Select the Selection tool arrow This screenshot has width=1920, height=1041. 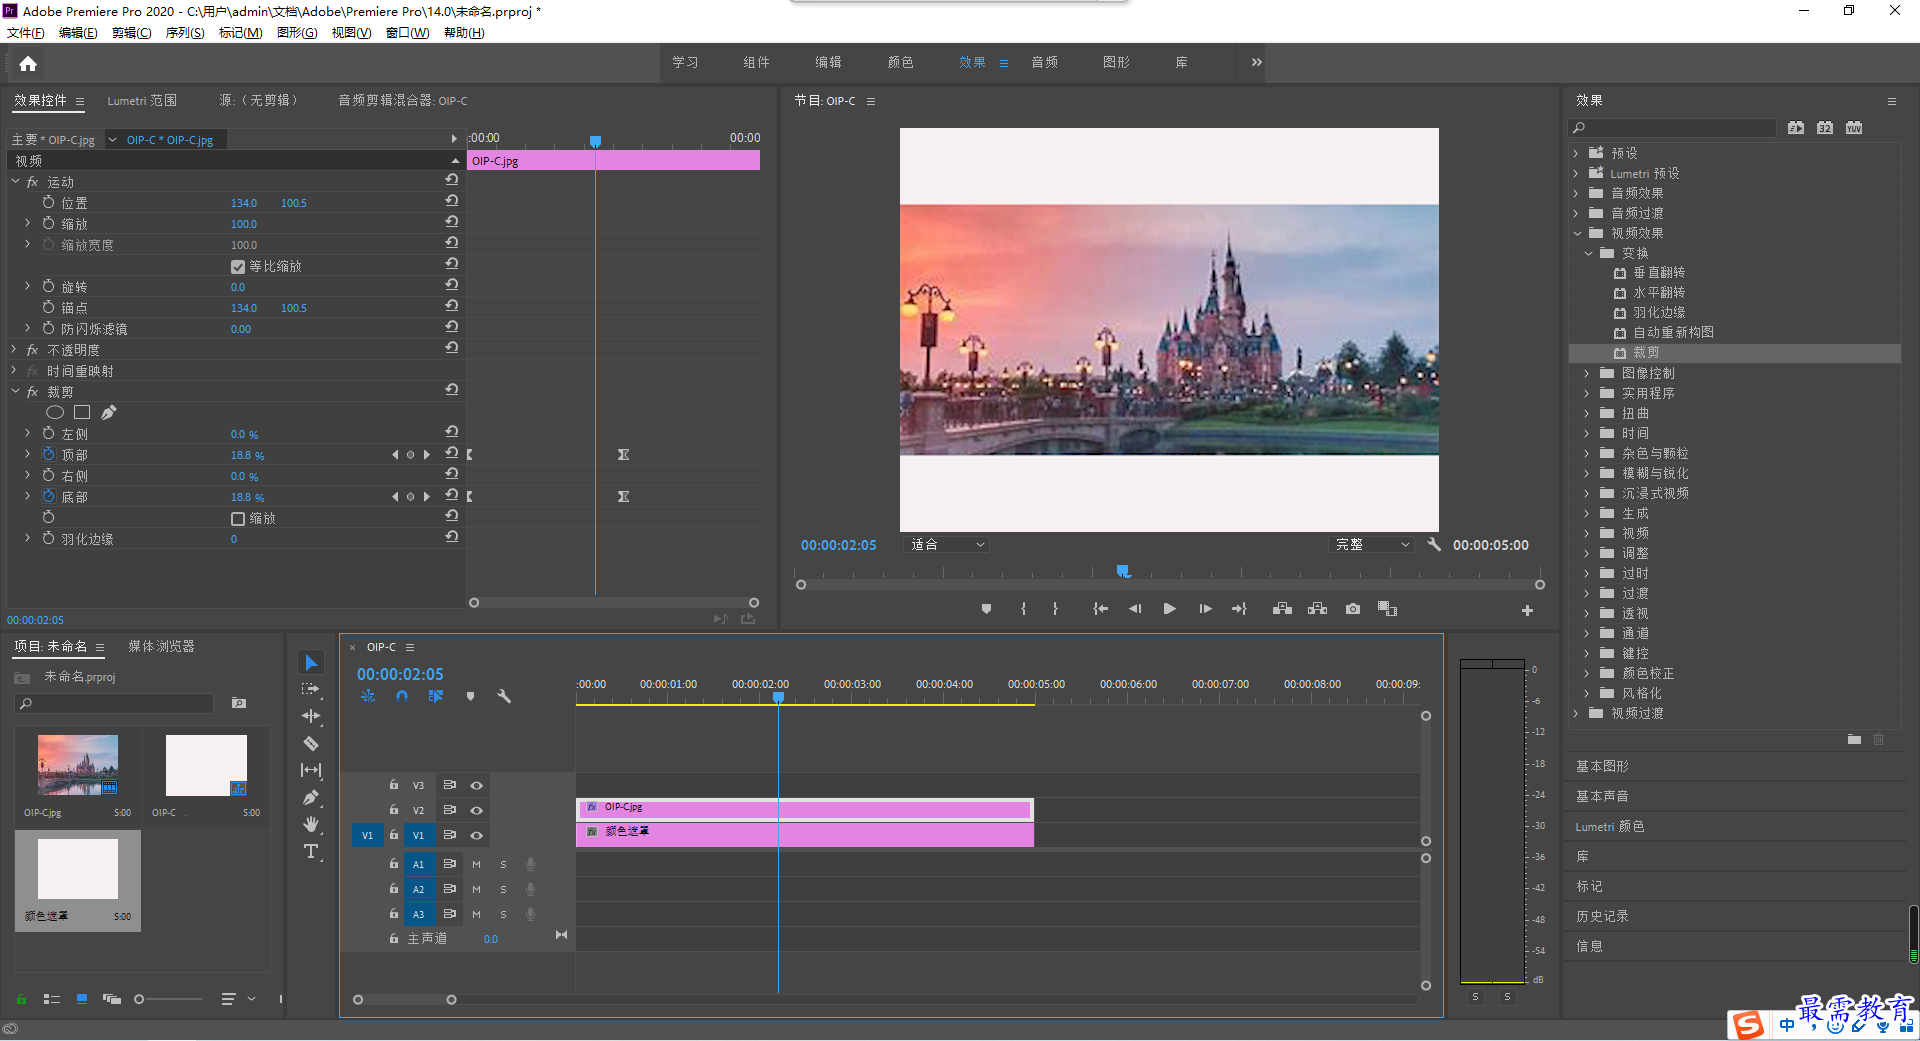tap(311, 663)
